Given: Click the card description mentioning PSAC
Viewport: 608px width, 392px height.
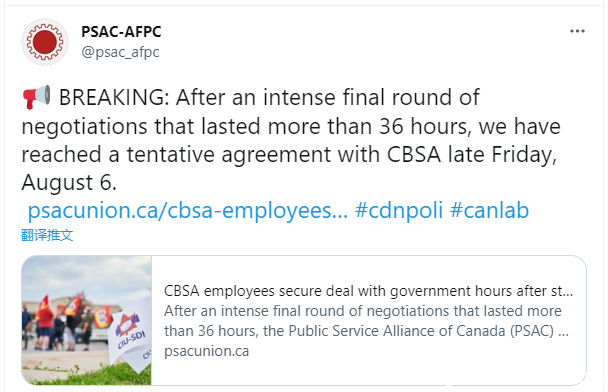Looking at the screenshot, I should [366, 321].
